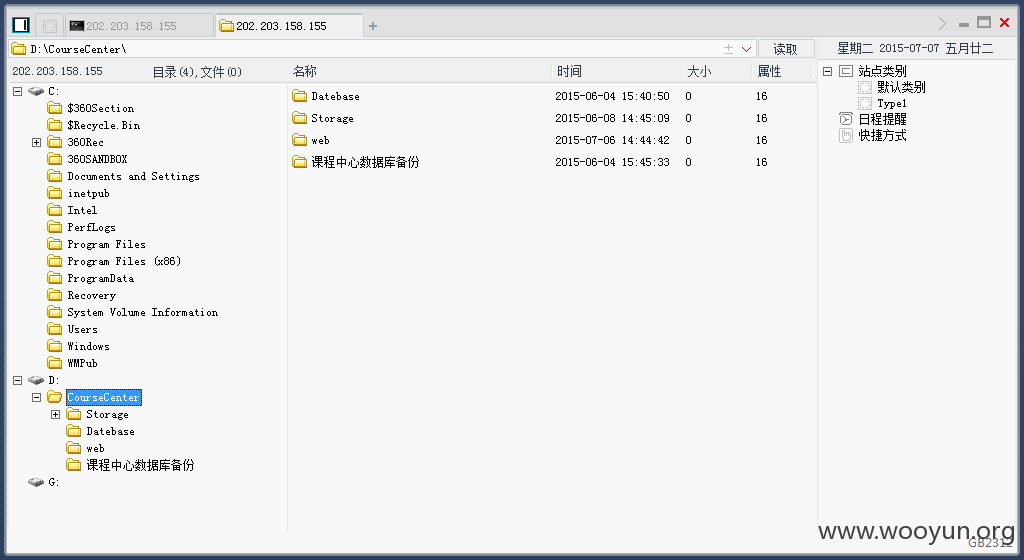
Task: Click web folder icon in file list
Action: tap(300, 140)
